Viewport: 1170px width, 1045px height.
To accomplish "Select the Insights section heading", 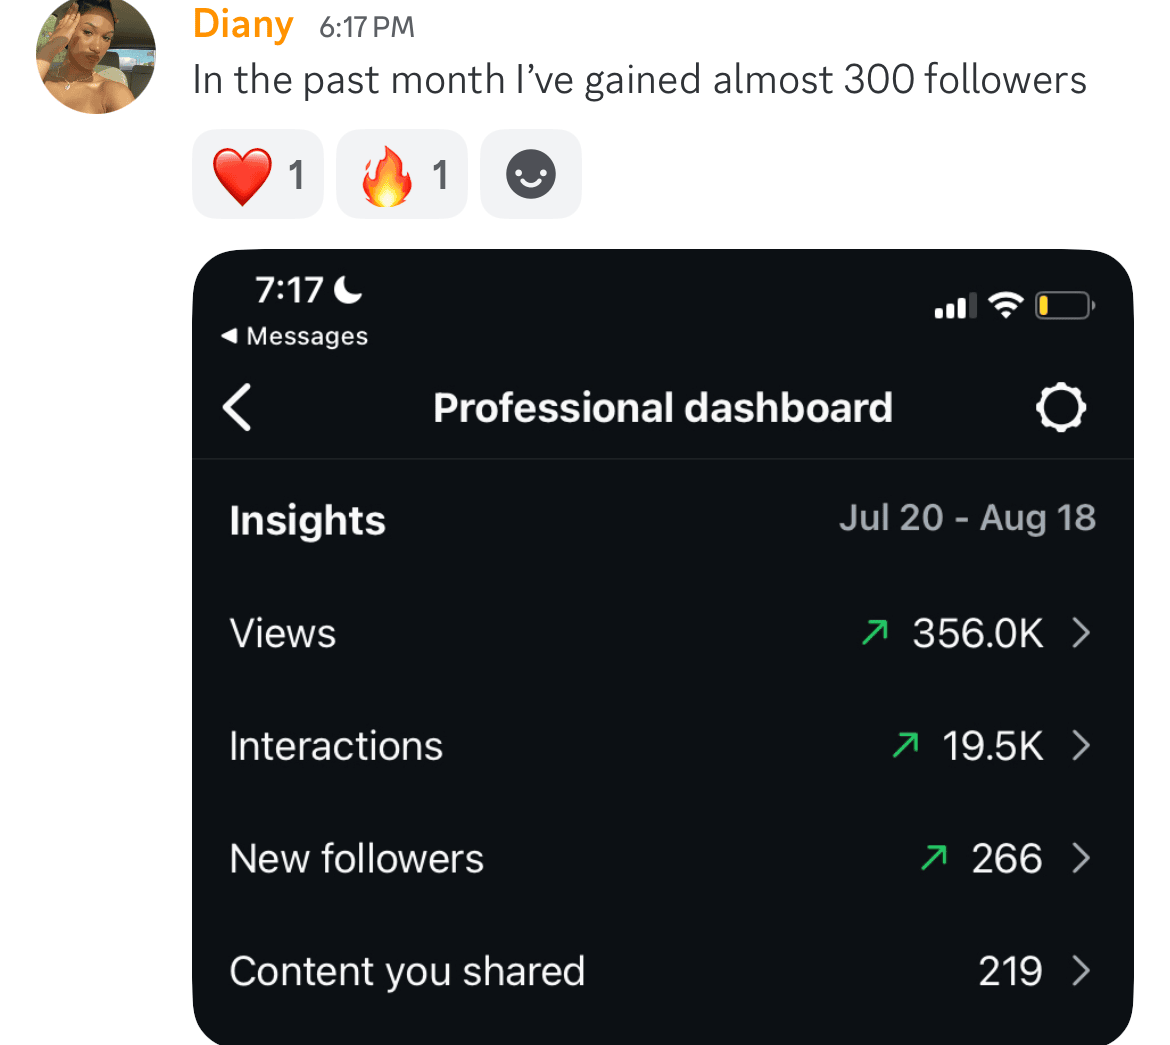I will point(307,520).
